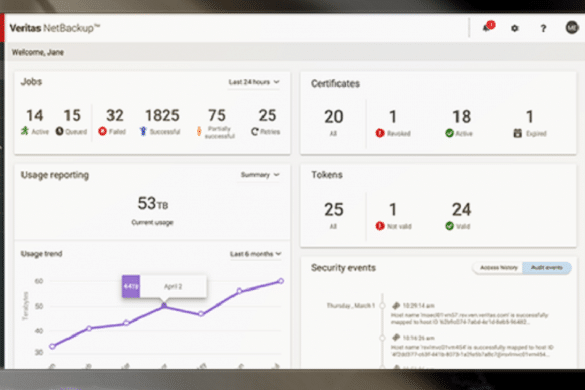View the 1 Not valid token count
585x390 pixels.
pos(392,209)
